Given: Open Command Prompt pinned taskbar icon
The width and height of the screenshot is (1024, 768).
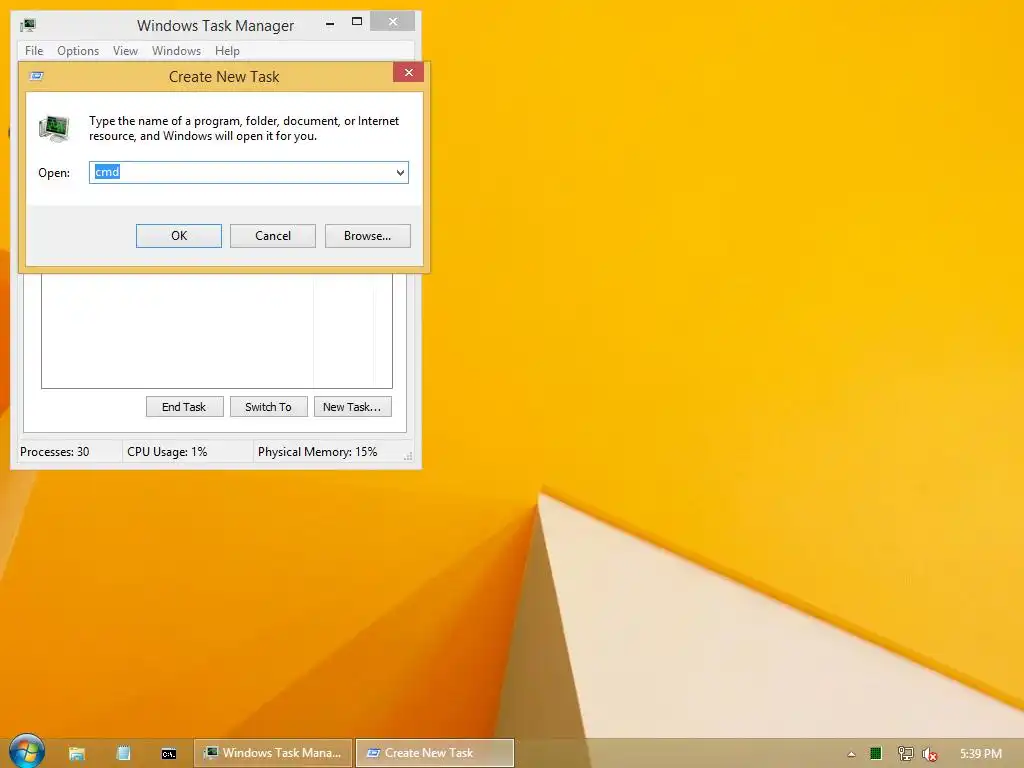Looking at the screenshot, I should click(x=168, y=754).
